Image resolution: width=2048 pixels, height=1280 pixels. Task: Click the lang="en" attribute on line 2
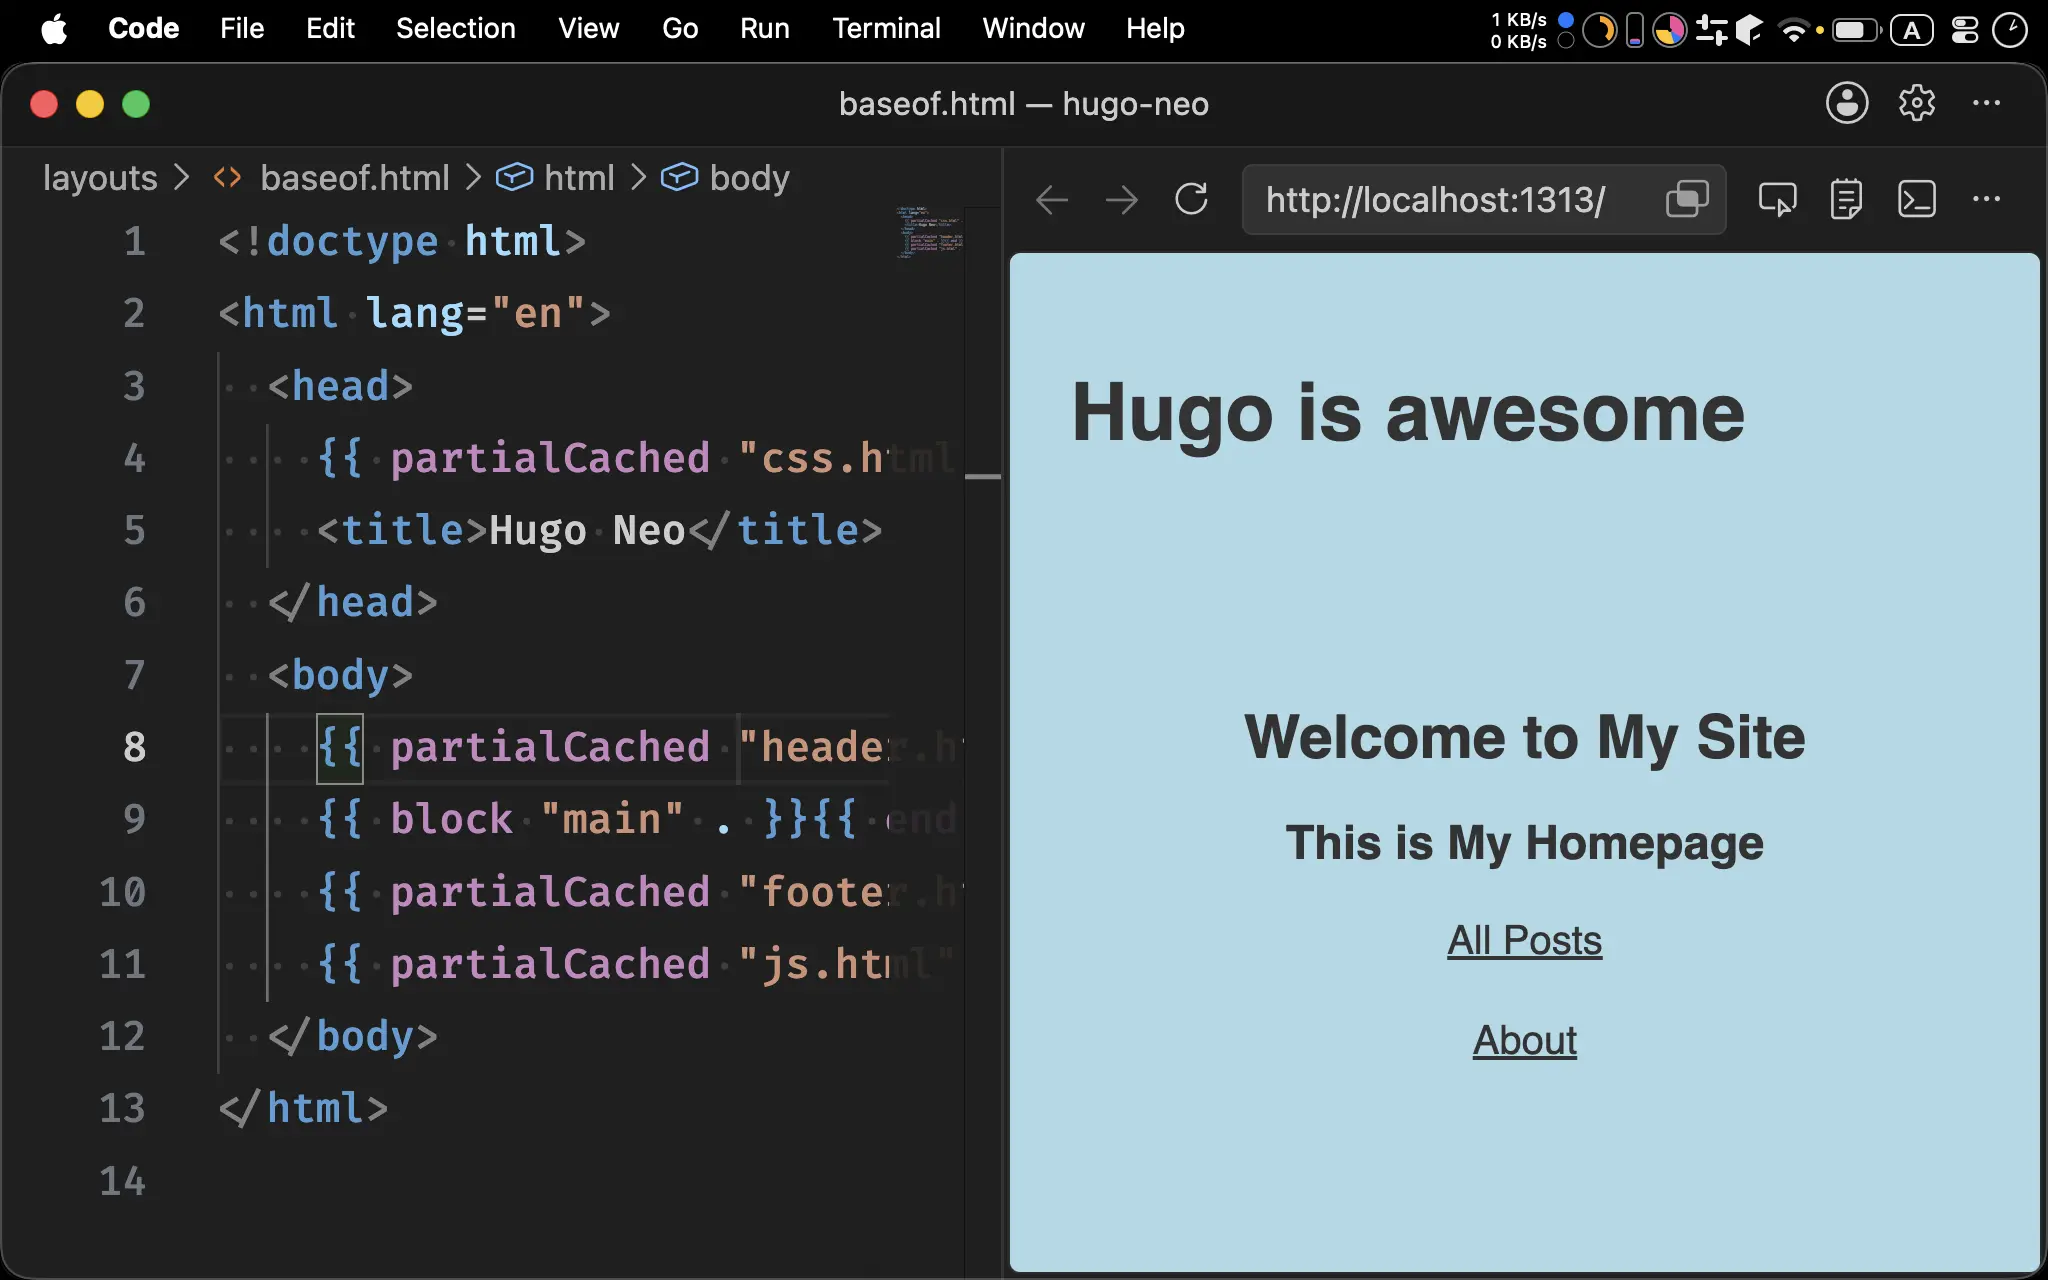tap(476, 314)
